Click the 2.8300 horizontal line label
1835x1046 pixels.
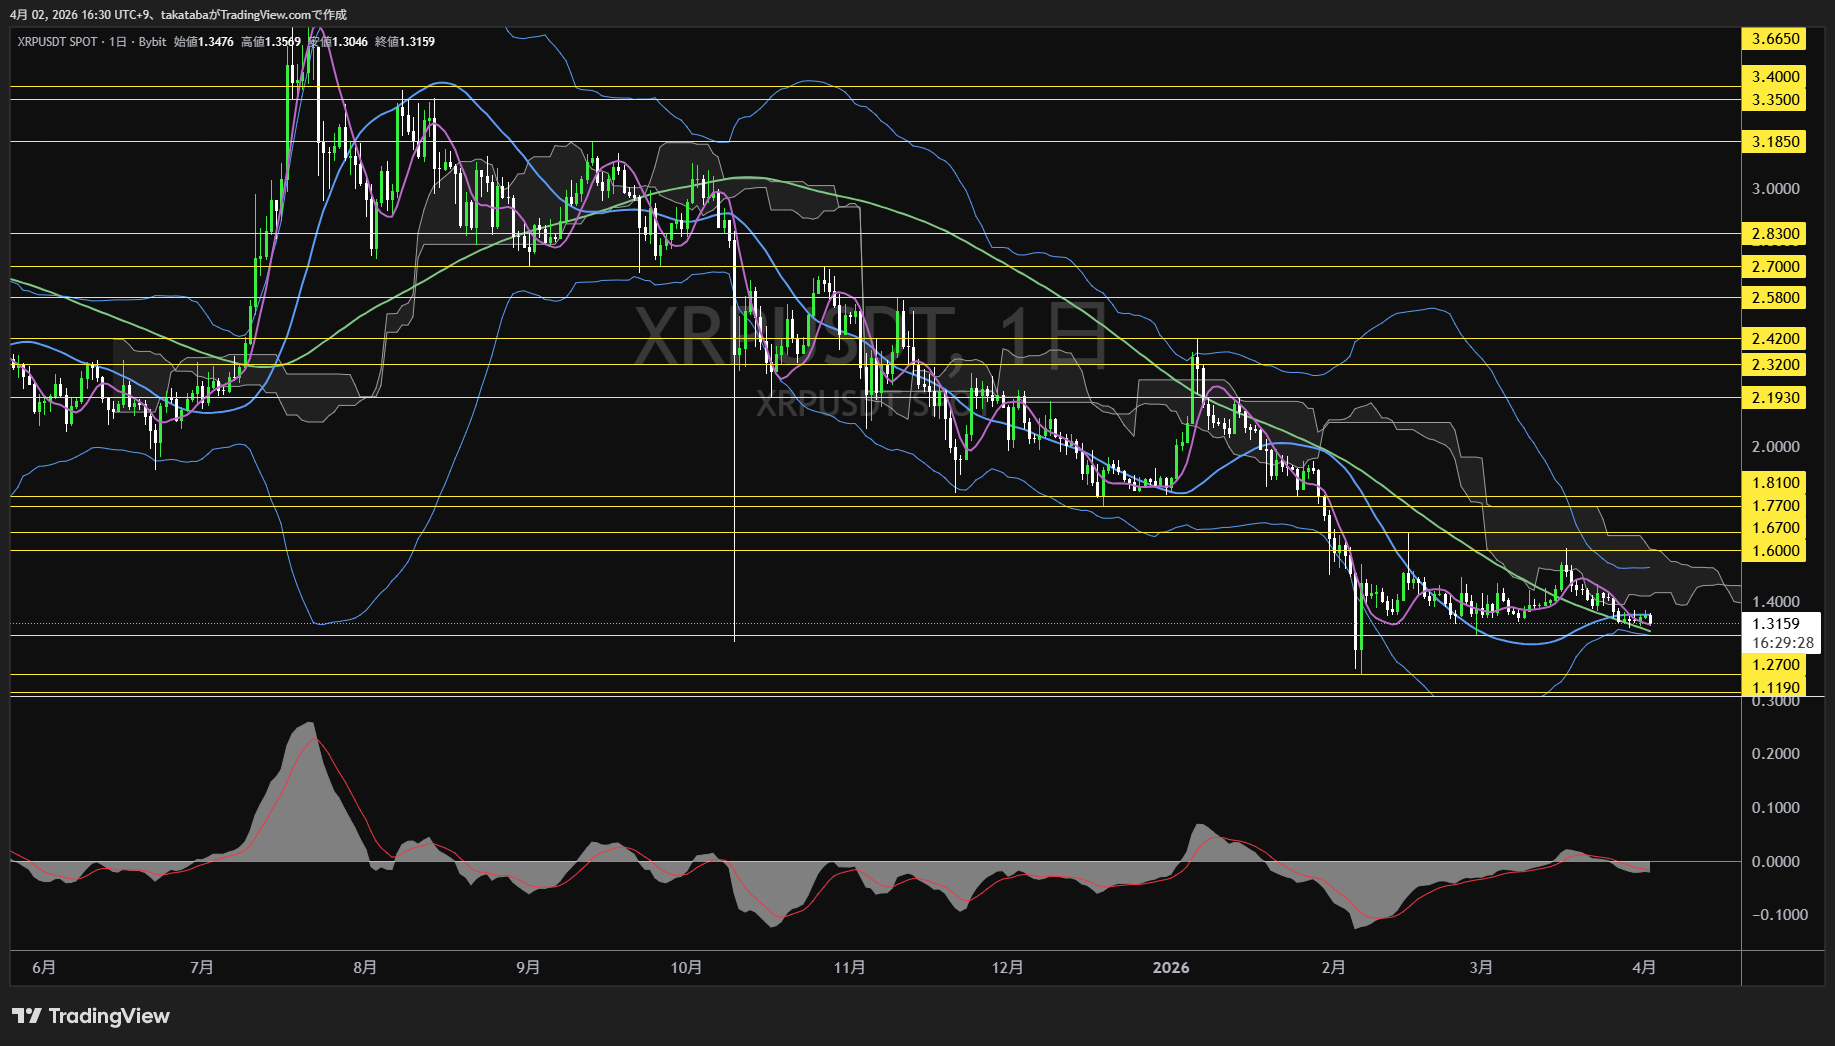[1775, 234]
